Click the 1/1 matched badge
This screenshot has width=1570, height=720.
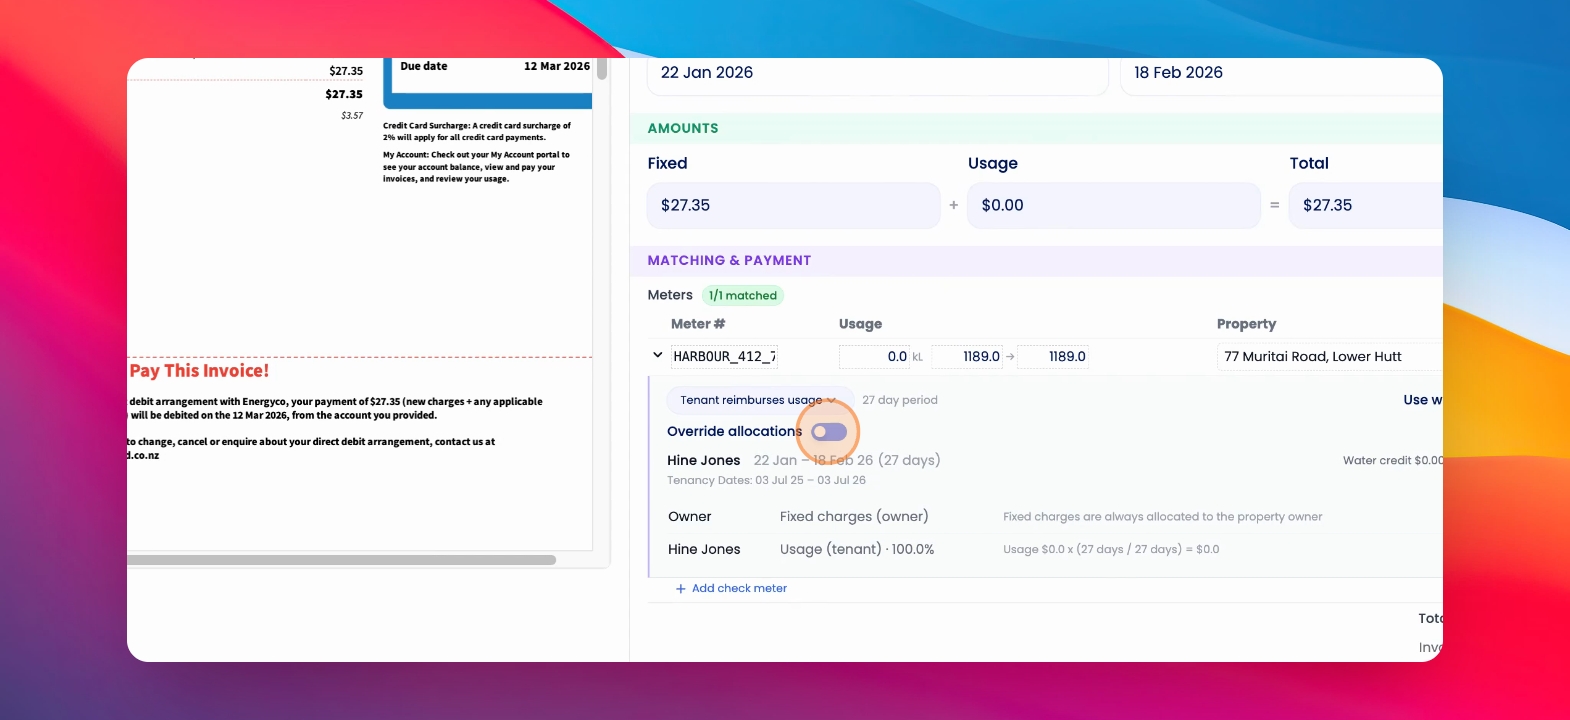tap(743, 296)
